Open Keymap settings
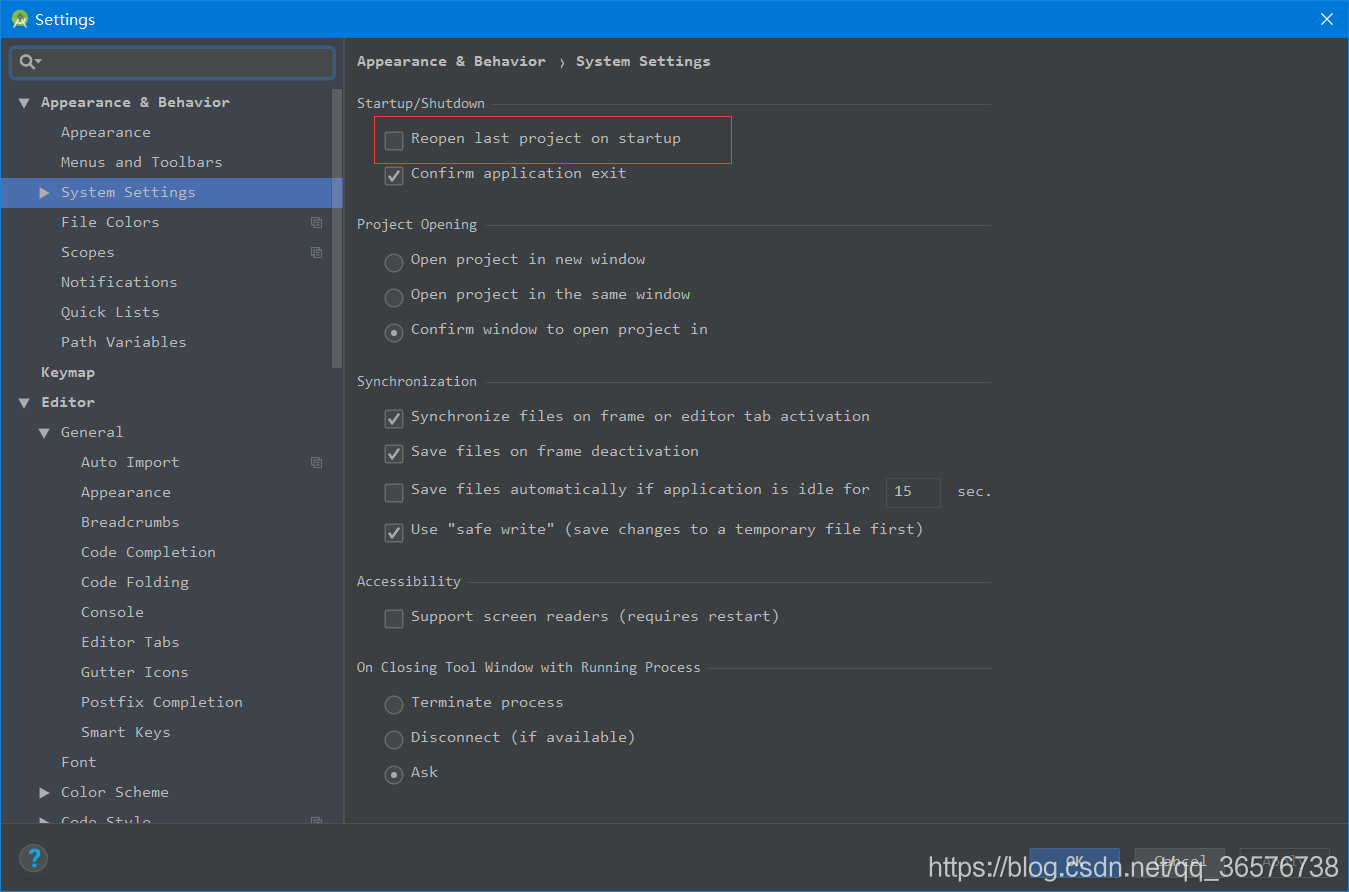The width and height of the screenshot is (1349, 892). click(68, 372)
